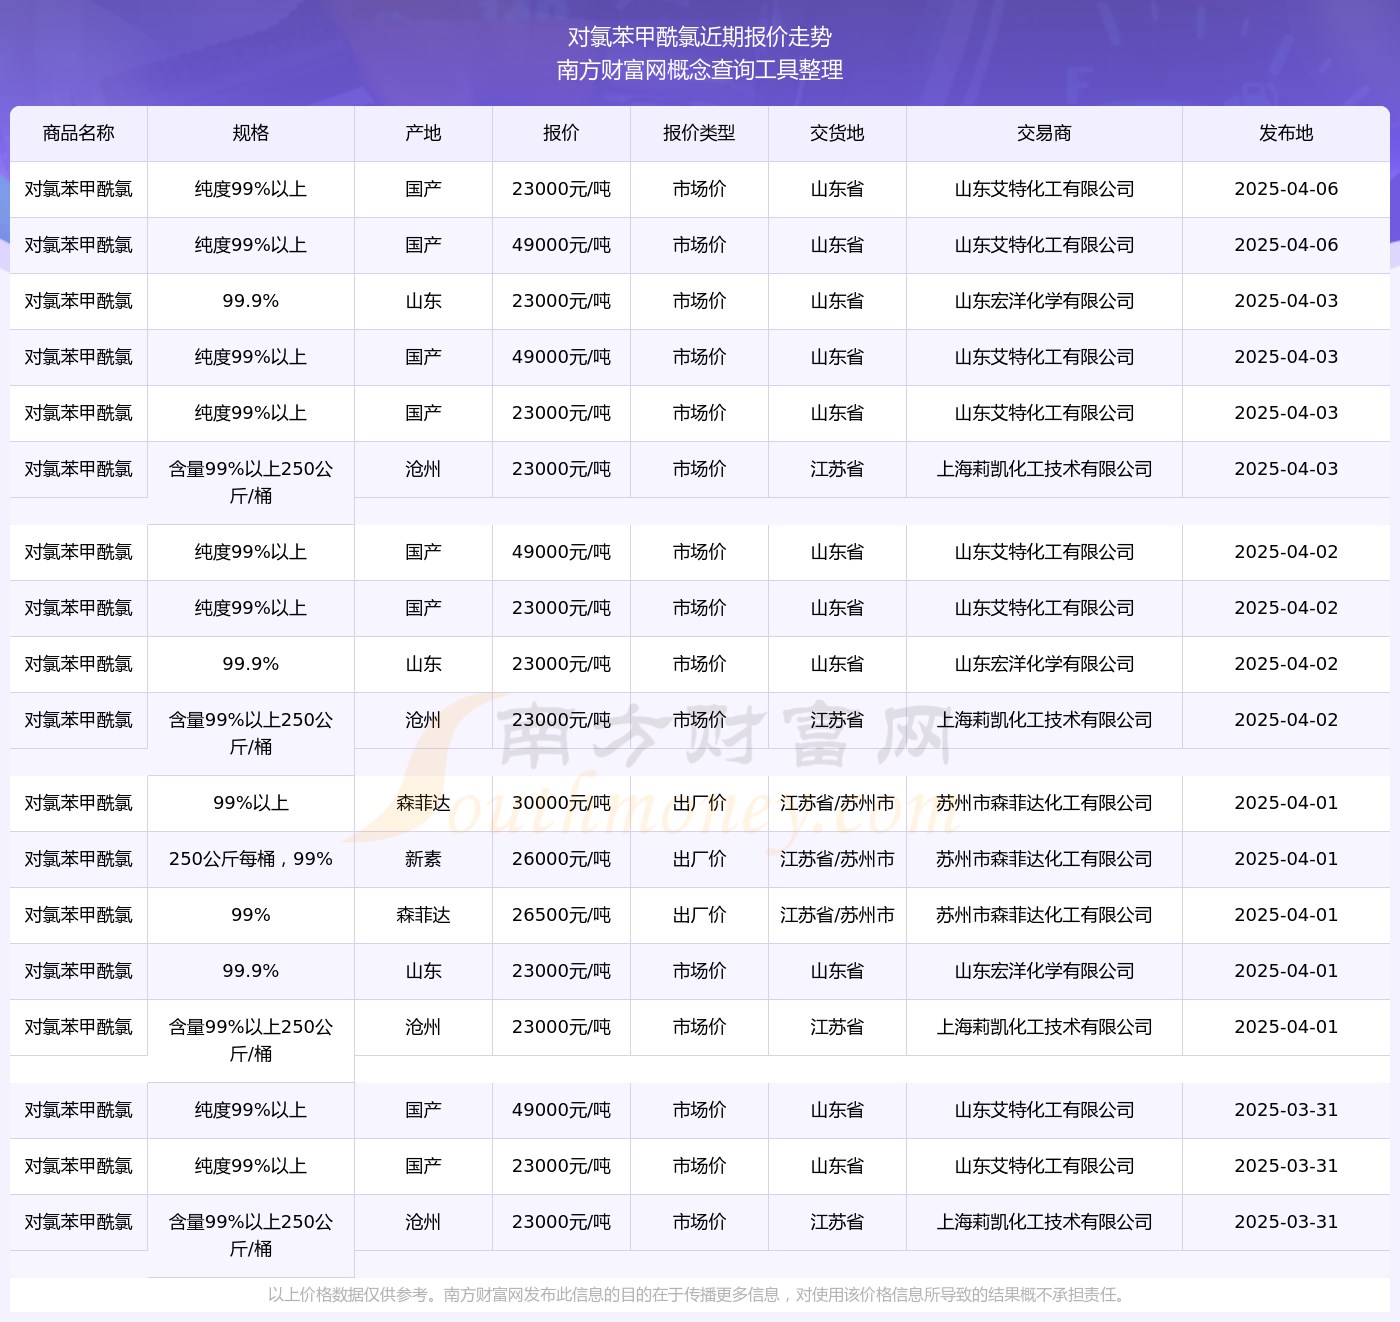Click 23000元/吨 price in the 2025-04-06 row
This screenshot has width=1400, height=1322.
point(561,189)
